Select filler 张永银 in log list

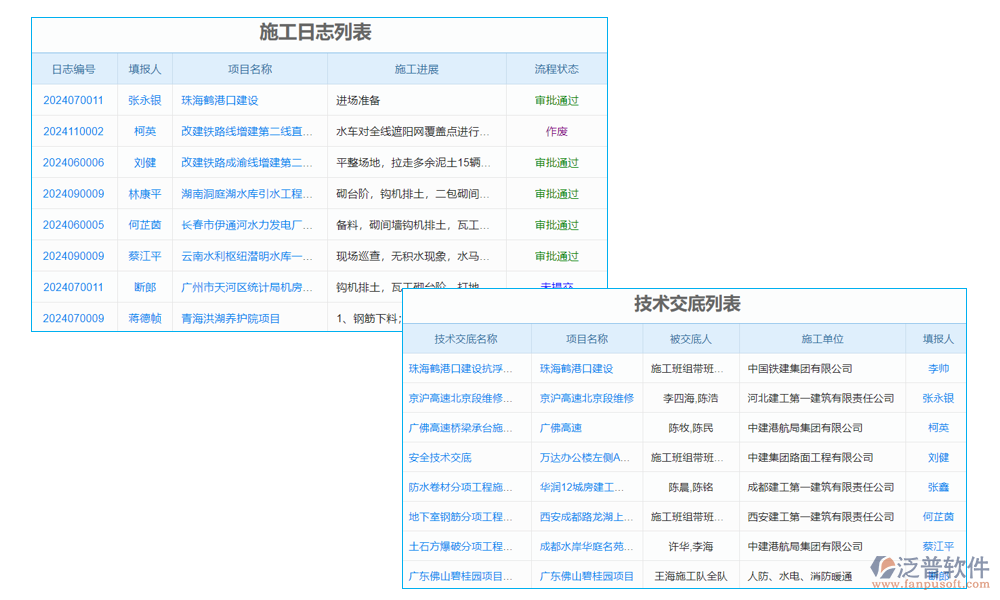[x=145, y=100]
